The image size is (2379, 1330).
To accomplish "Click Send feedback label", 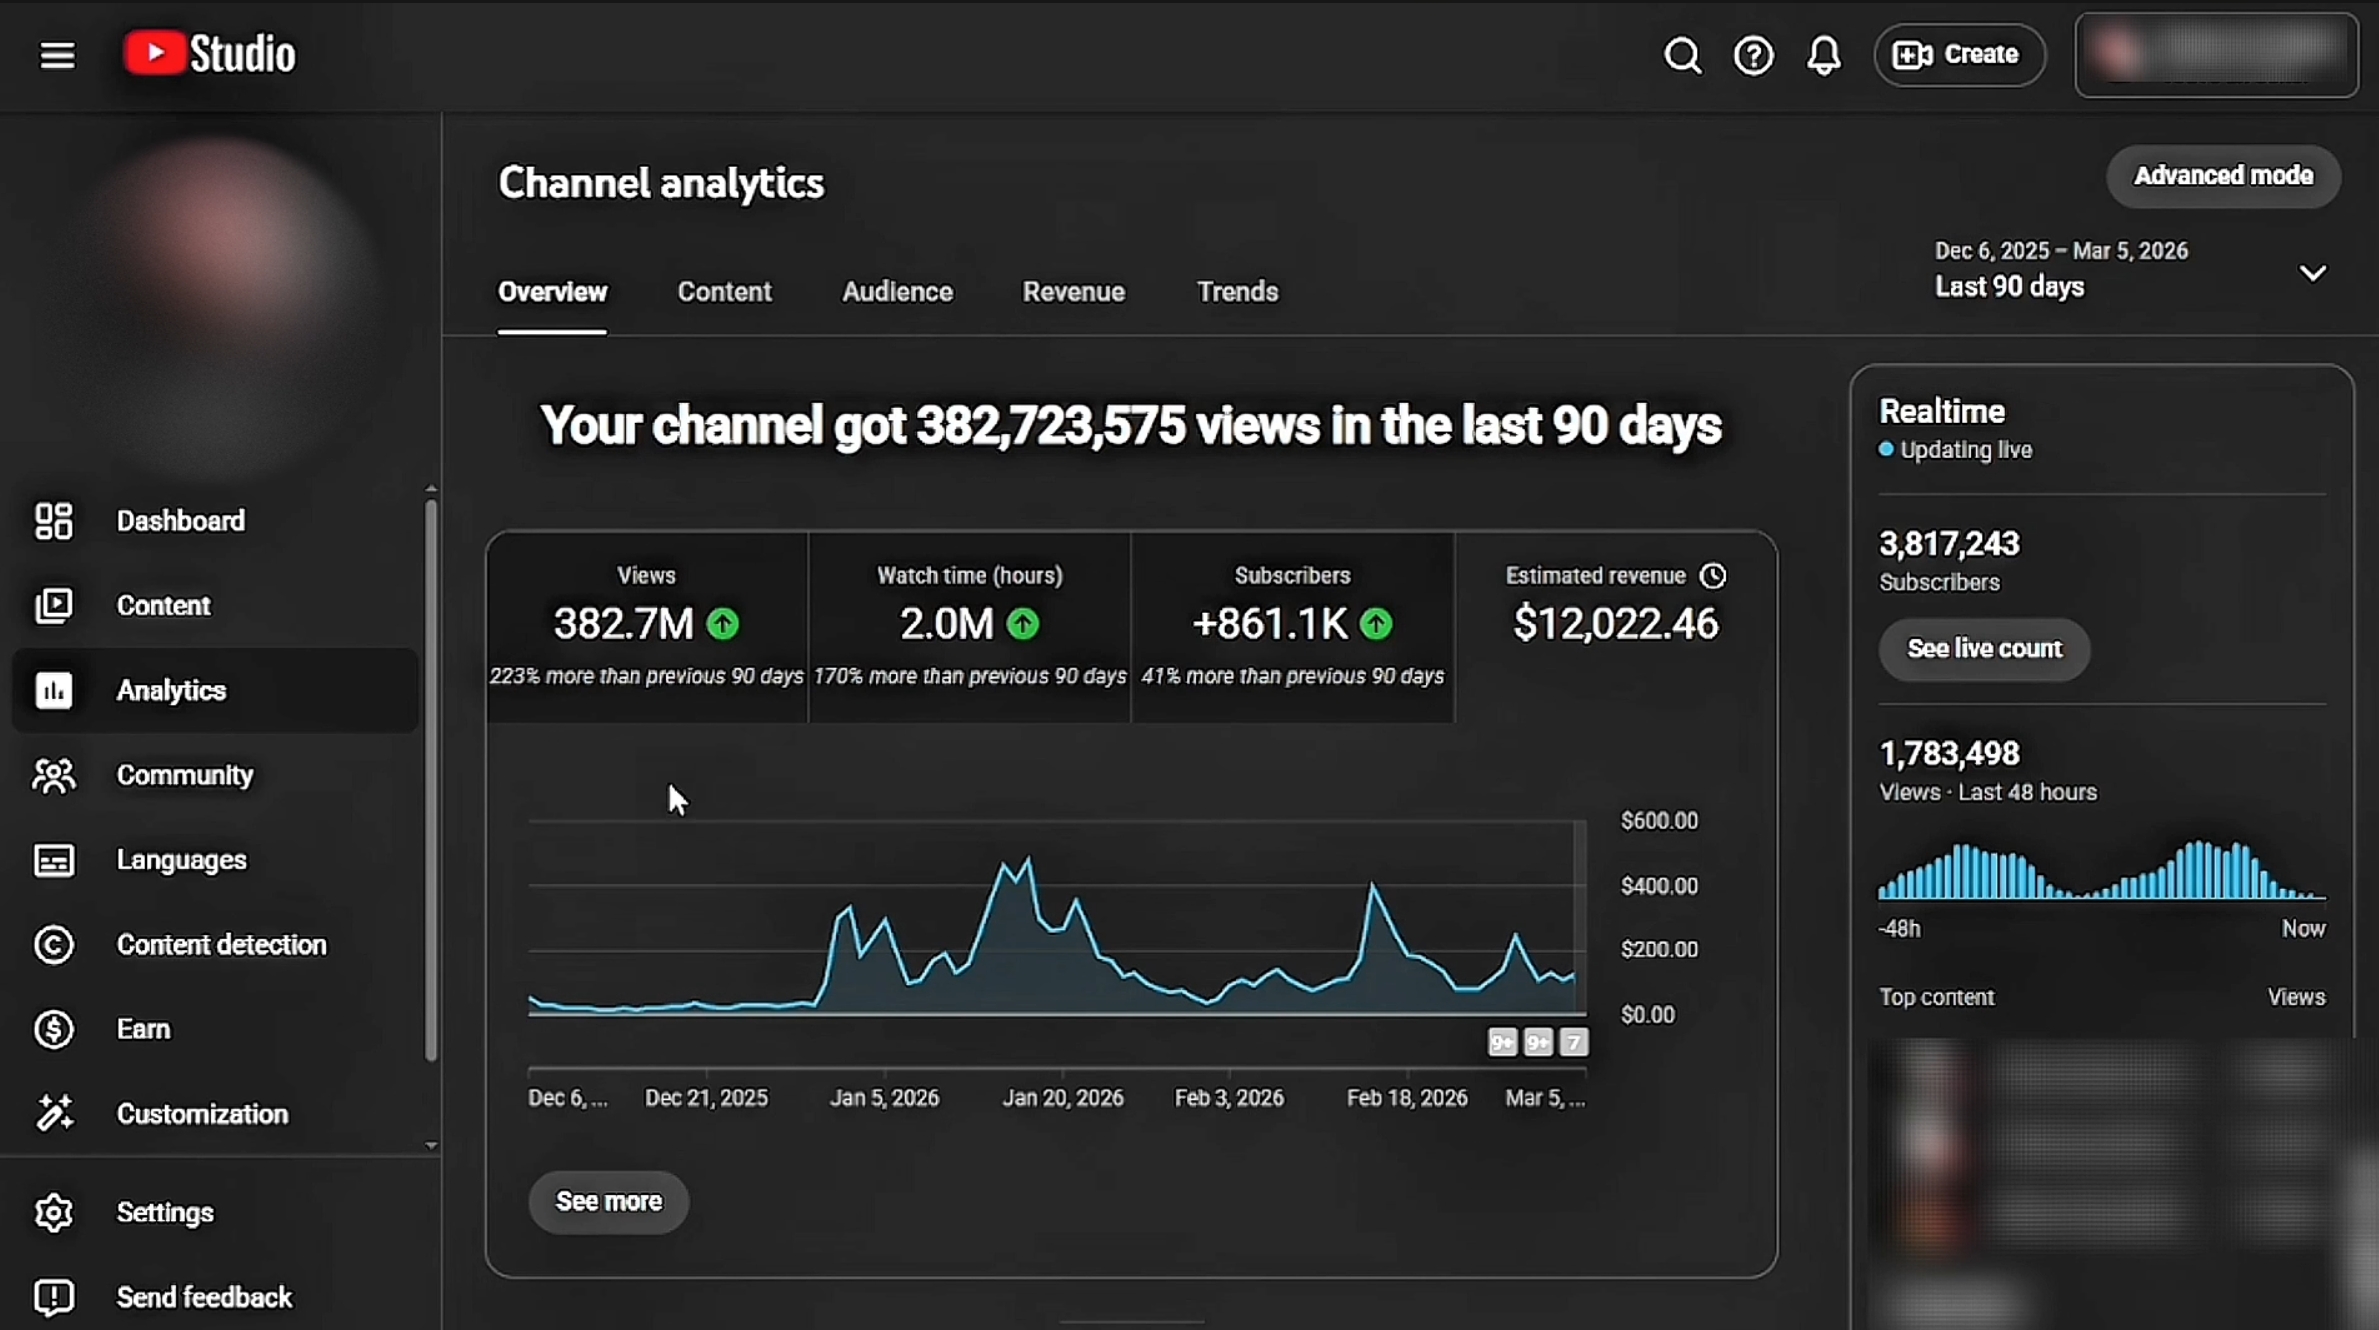I will (x=205, y=1298).
